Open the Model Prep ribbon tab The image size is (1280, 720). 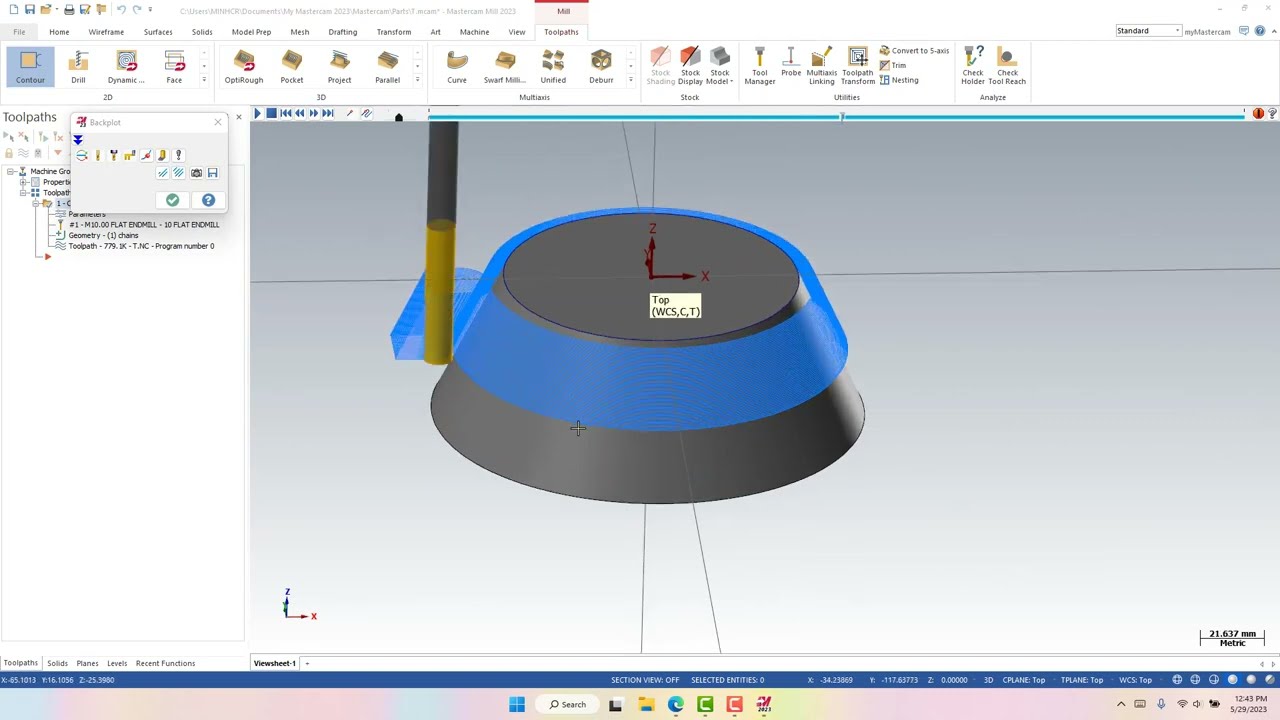coord(251,32)
